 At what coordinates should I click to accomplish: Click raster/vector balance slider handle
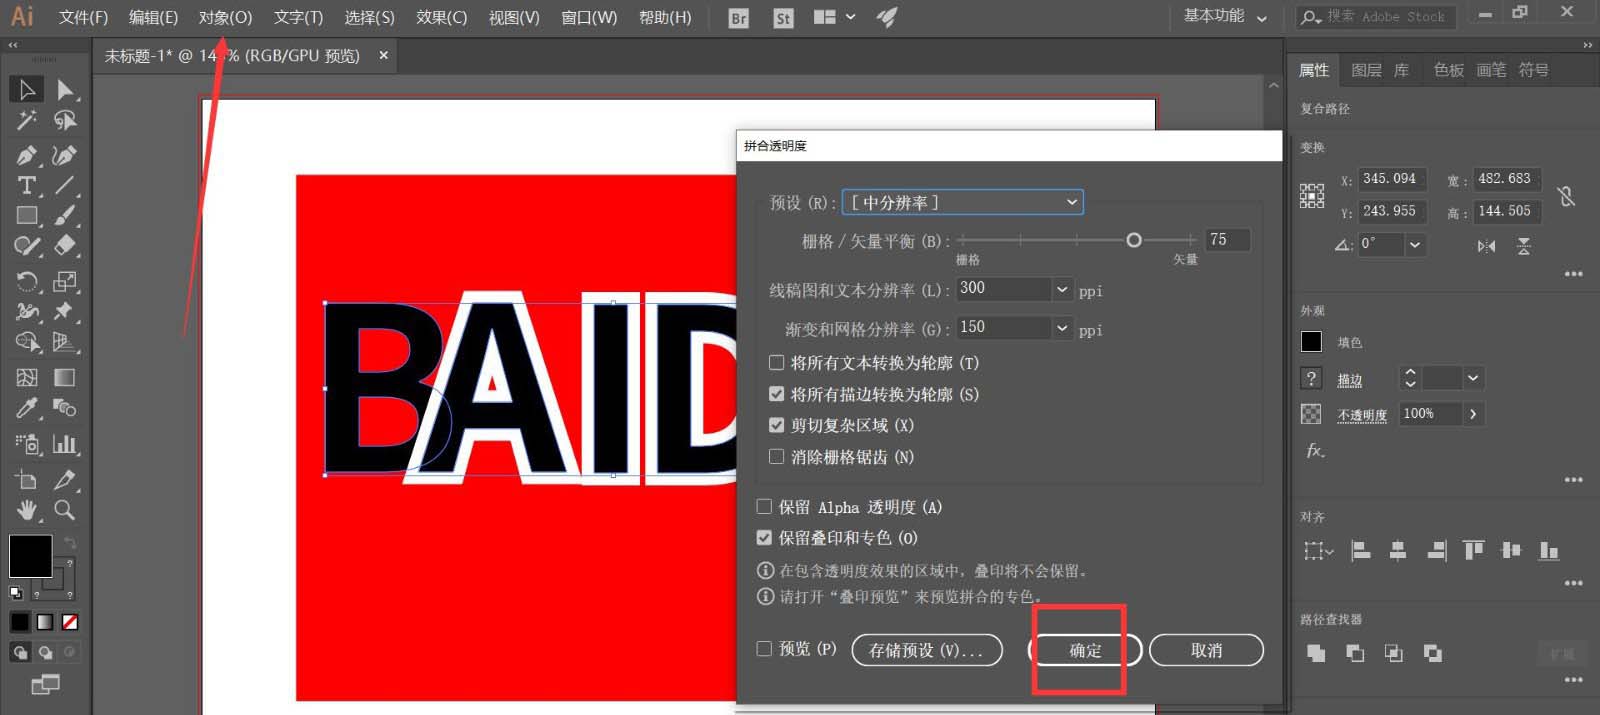[x=1133, y=240]
